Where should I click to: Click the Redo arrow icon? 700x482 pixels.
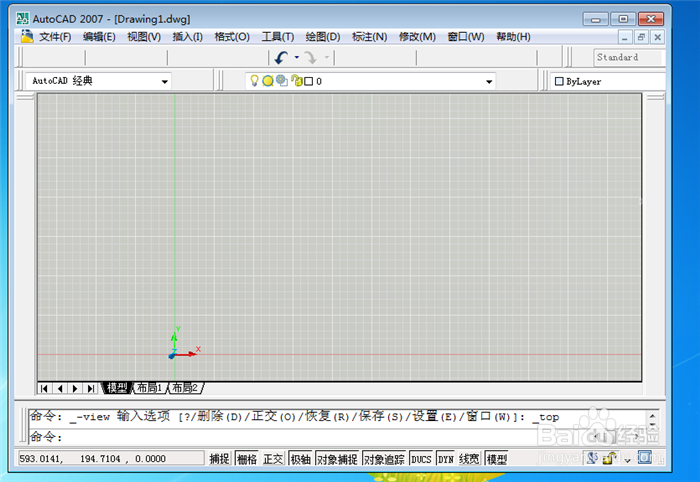310,58
